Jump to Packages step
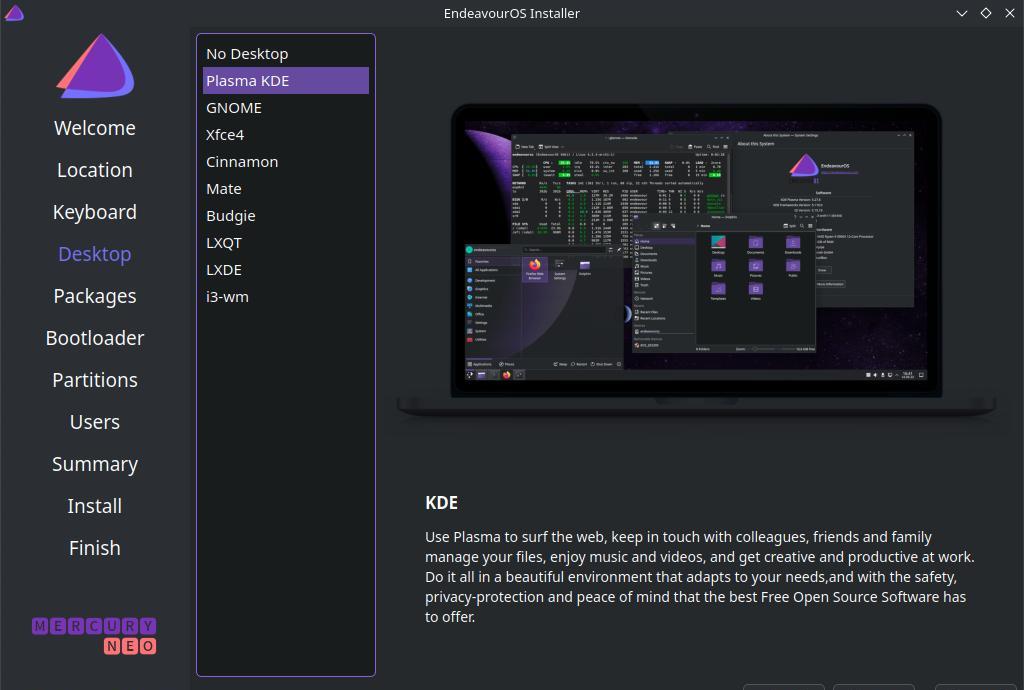This screenshot has height=690, width=1024. coord(95,296)
